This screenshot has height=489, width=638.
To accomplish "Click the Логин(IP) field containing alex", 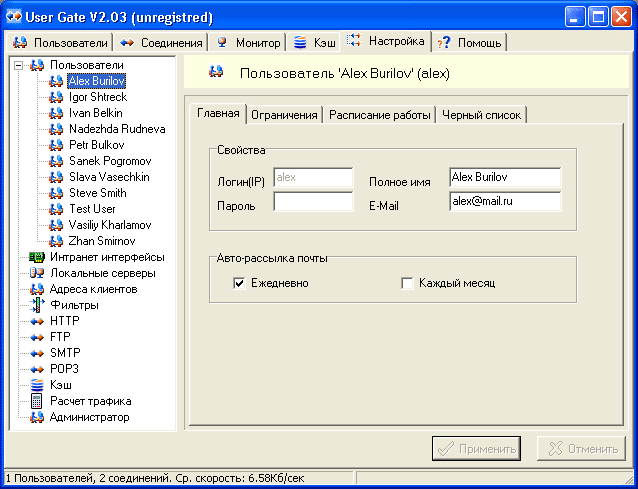I will point(313,177).
